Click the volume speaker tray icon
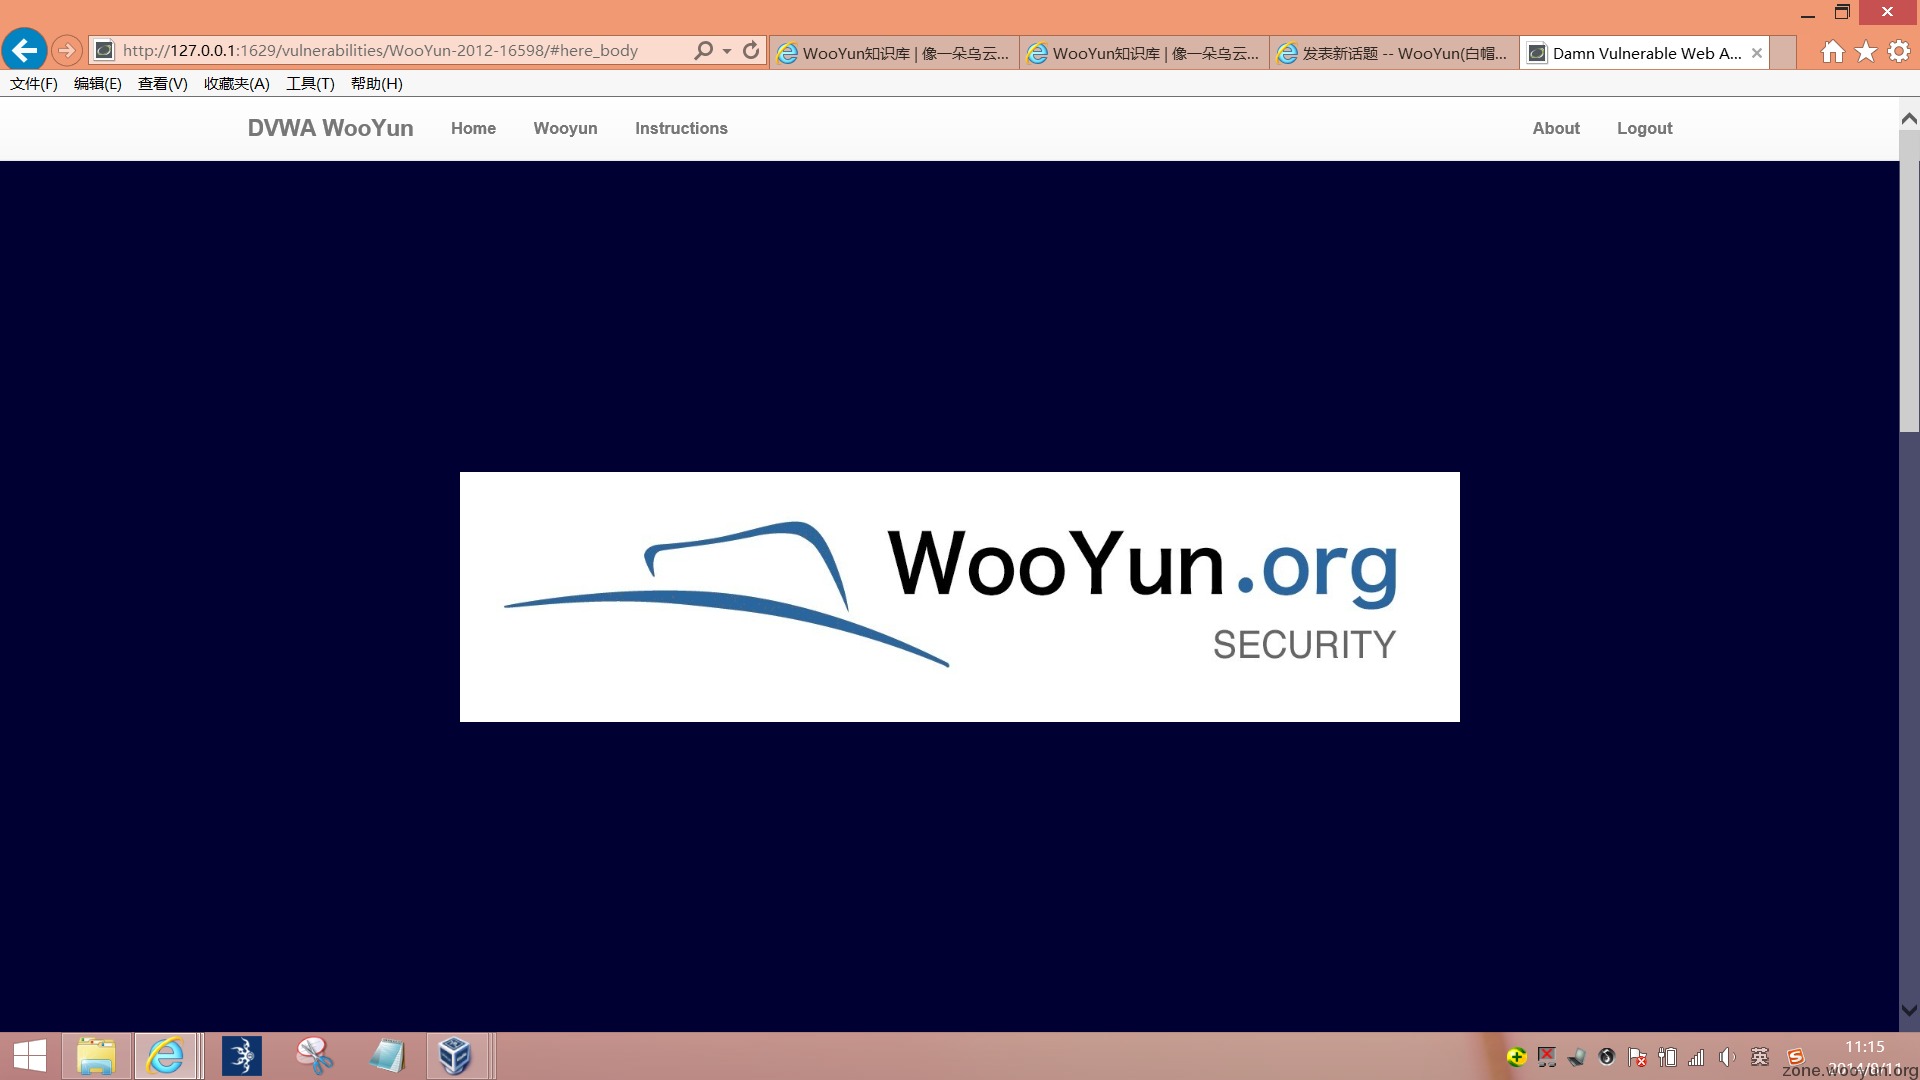 [1727, 1057]
